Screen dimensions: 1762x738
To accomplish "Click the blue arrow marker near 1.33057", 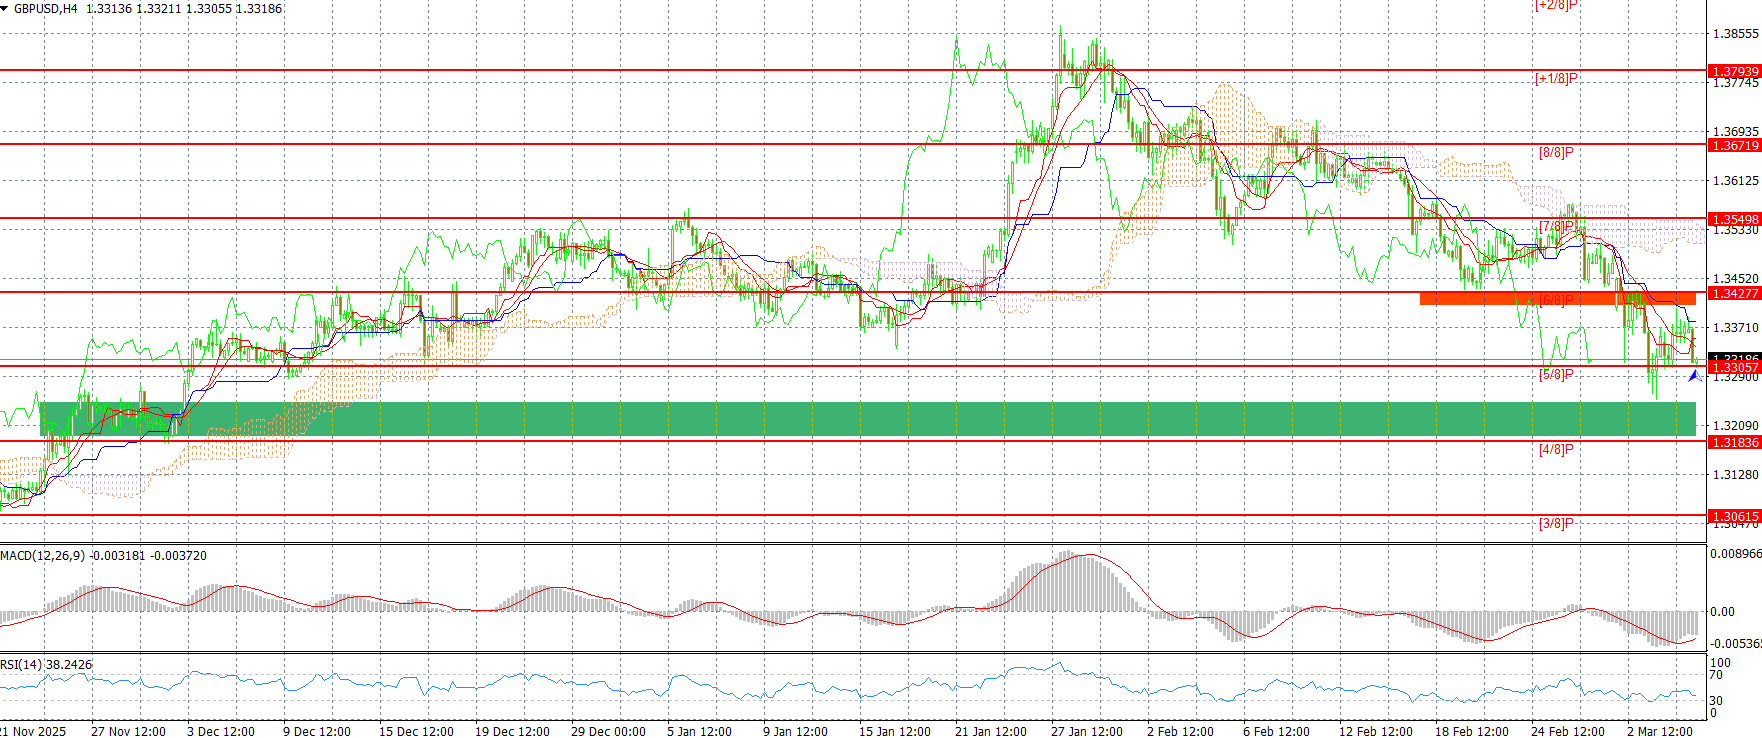I will [x=1695, y=376].
